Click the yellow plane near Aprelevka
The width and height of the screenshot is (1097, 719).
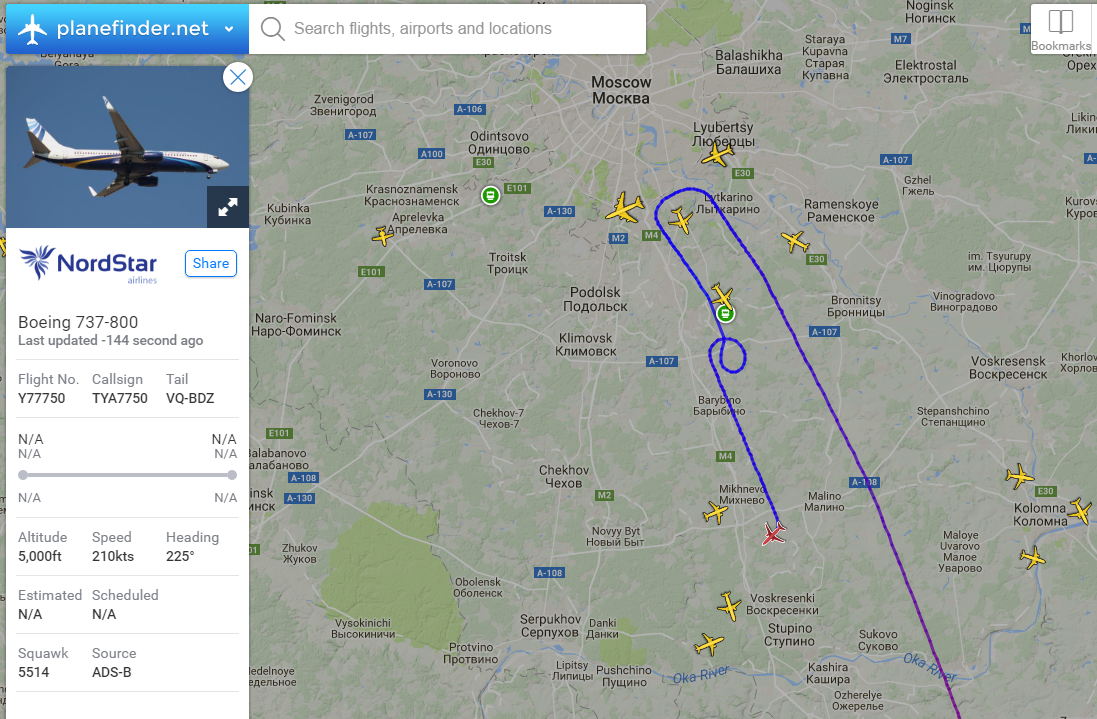click(383, 236)
